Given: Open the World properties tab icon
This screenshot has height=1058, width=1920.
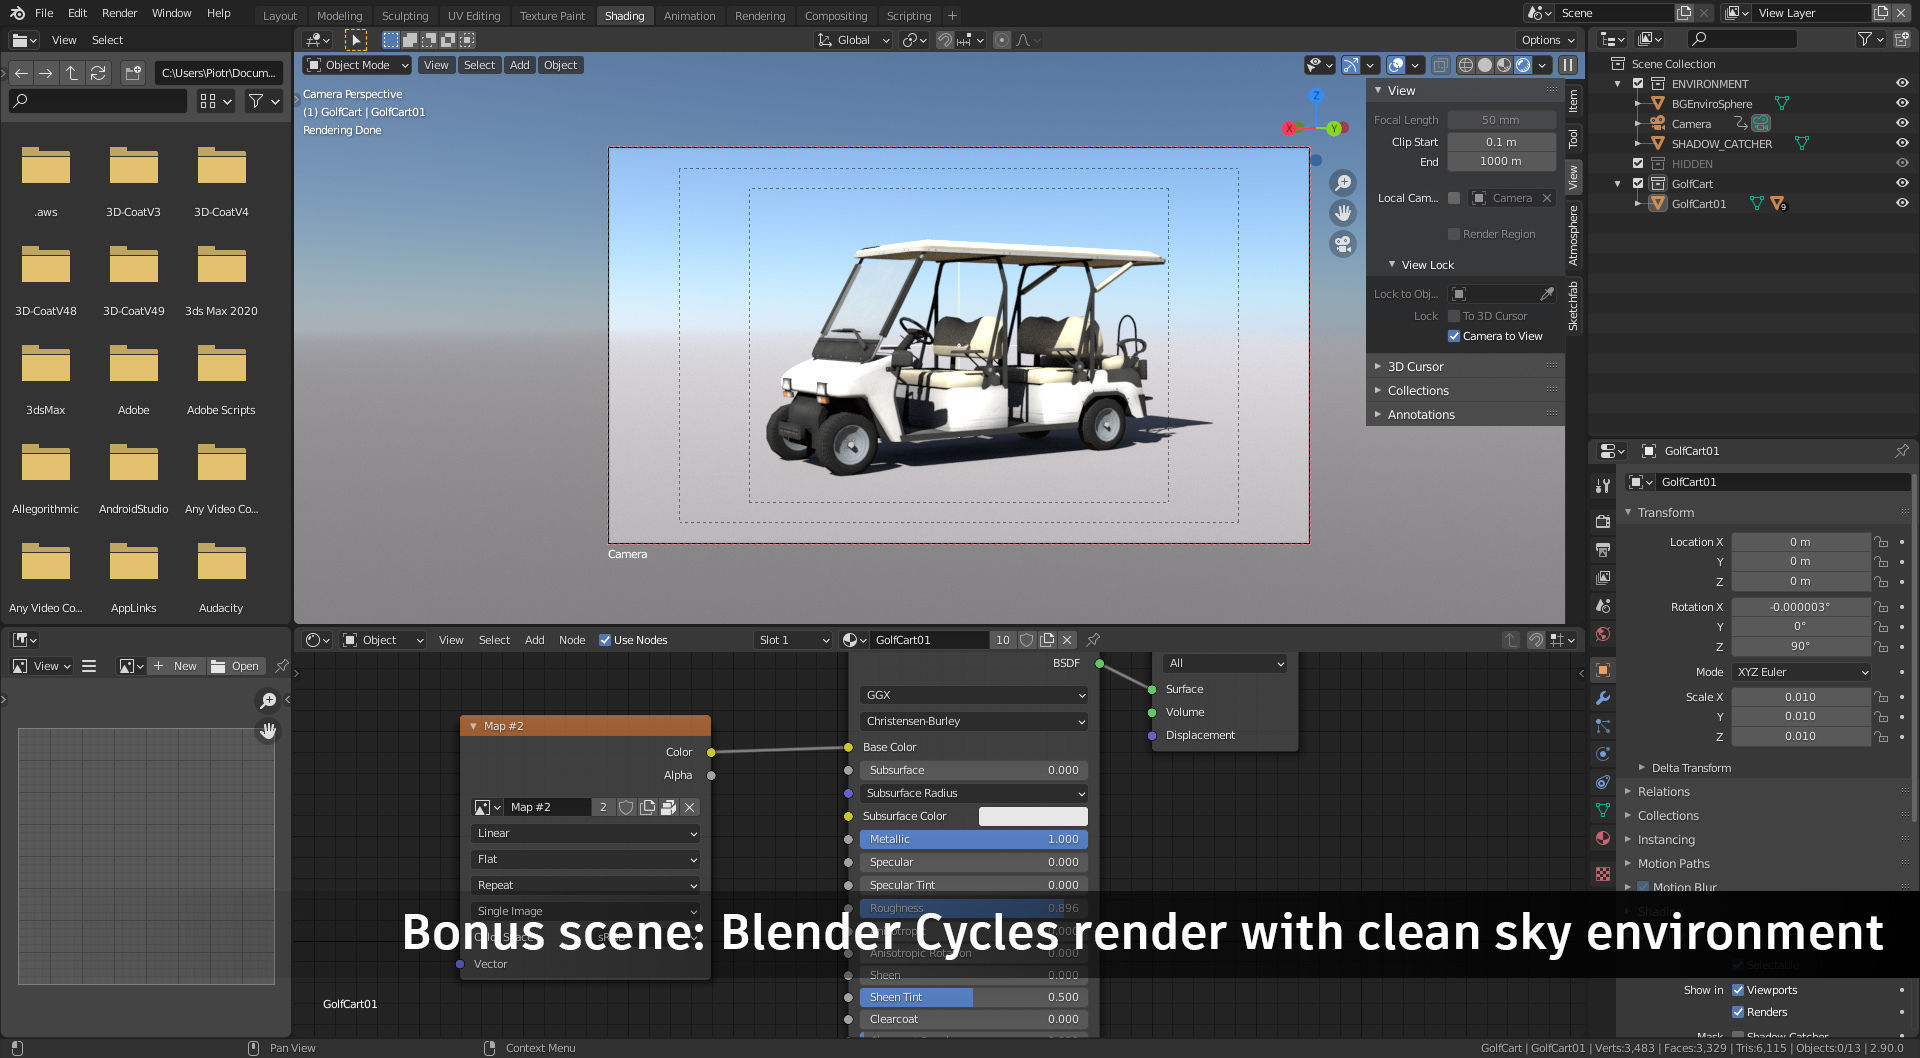Looking at the screenshot, I should (1603, 634).
